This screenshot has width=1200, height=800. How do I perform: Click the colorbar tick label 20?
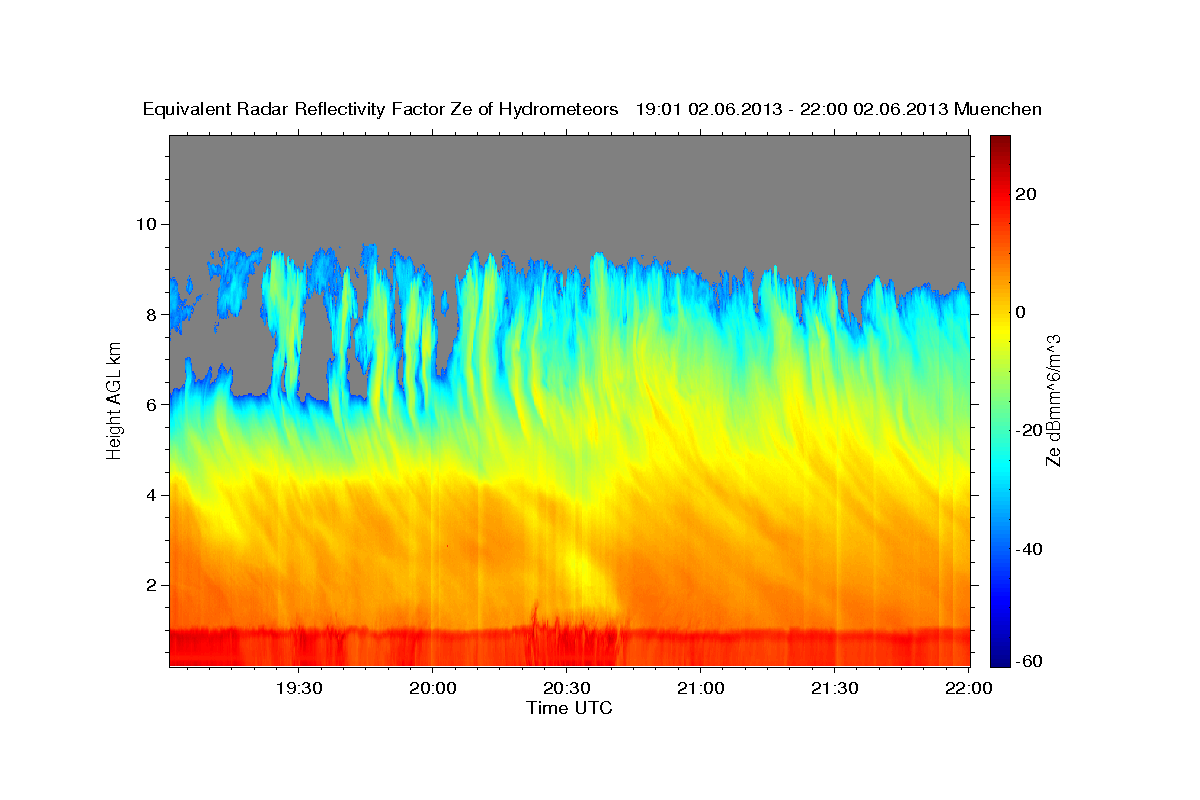(1025, 194)
